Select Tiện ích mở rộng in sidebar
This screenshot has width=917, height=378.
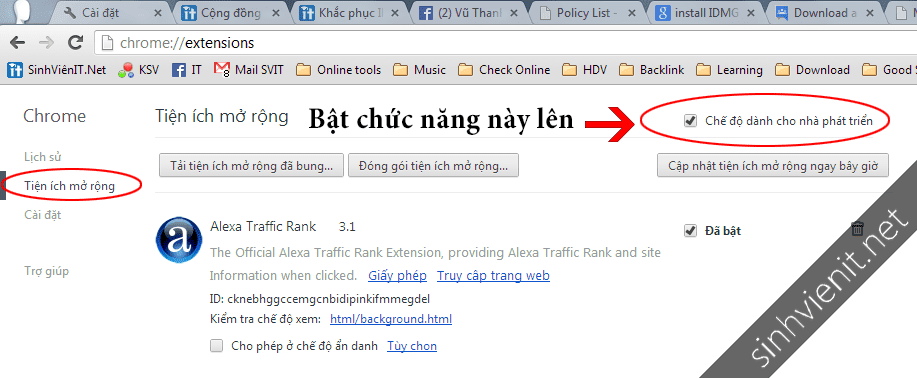pos(70,186)
